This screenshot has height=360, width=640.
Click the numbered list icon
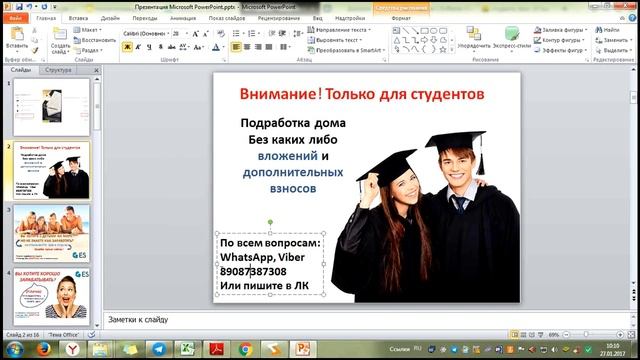coord(251,33)
